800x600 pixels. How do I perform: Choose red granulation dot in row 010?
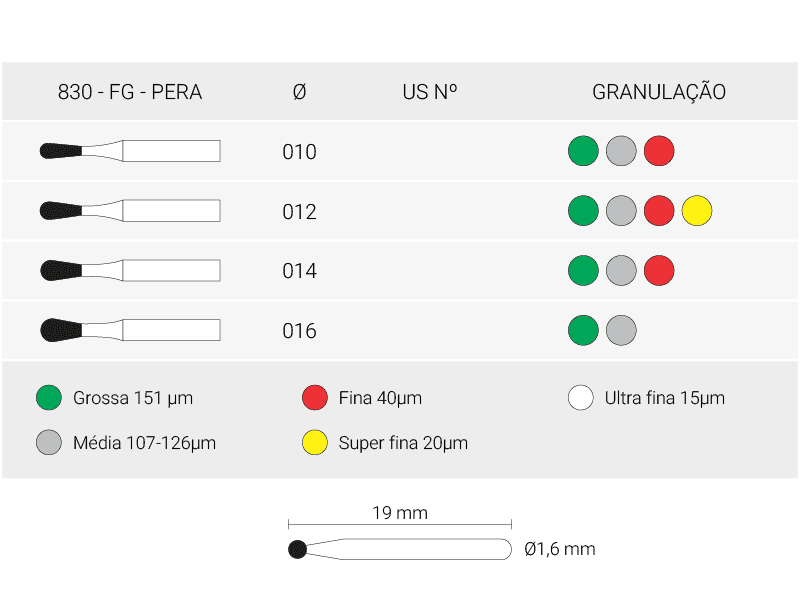(659, 151)
